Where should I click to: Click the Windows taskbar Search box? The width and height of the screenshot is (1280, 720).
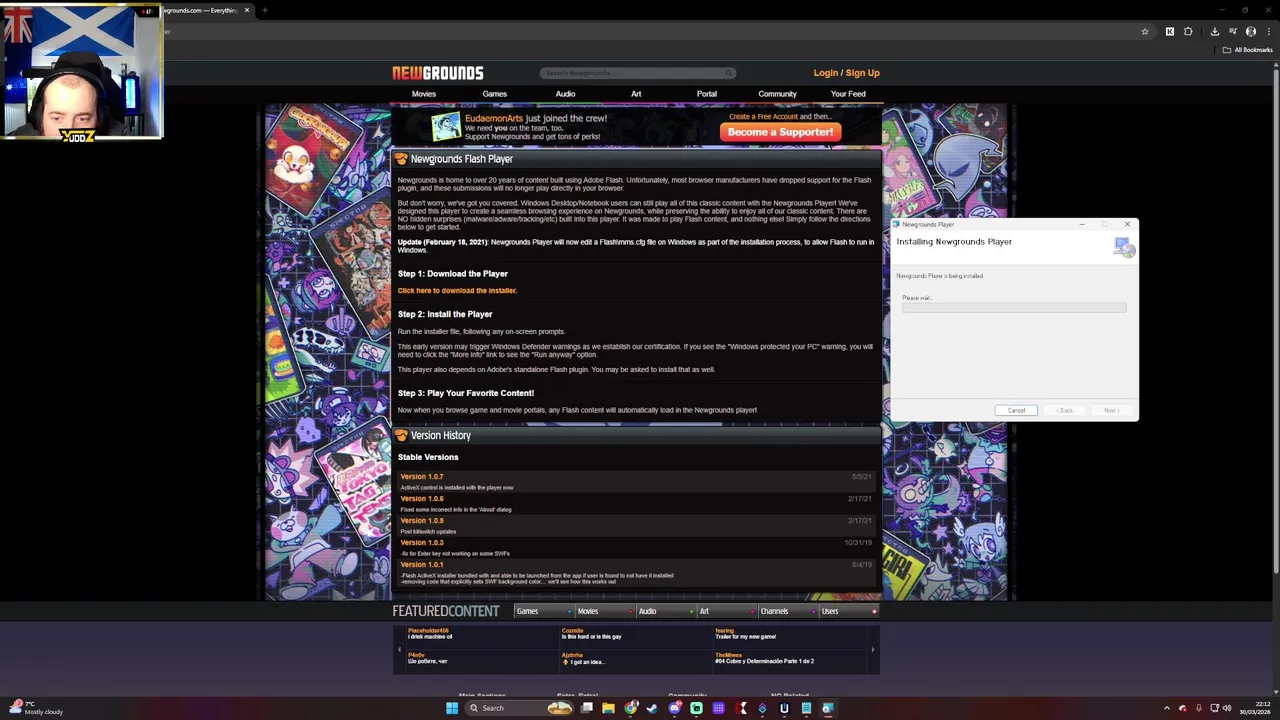(x=520, y=708)
